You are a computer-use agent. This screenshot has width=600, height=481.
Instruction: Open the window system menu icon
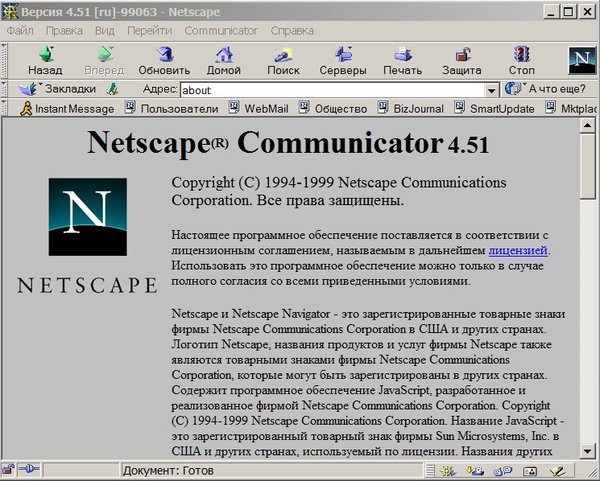[x=10, y=11]
